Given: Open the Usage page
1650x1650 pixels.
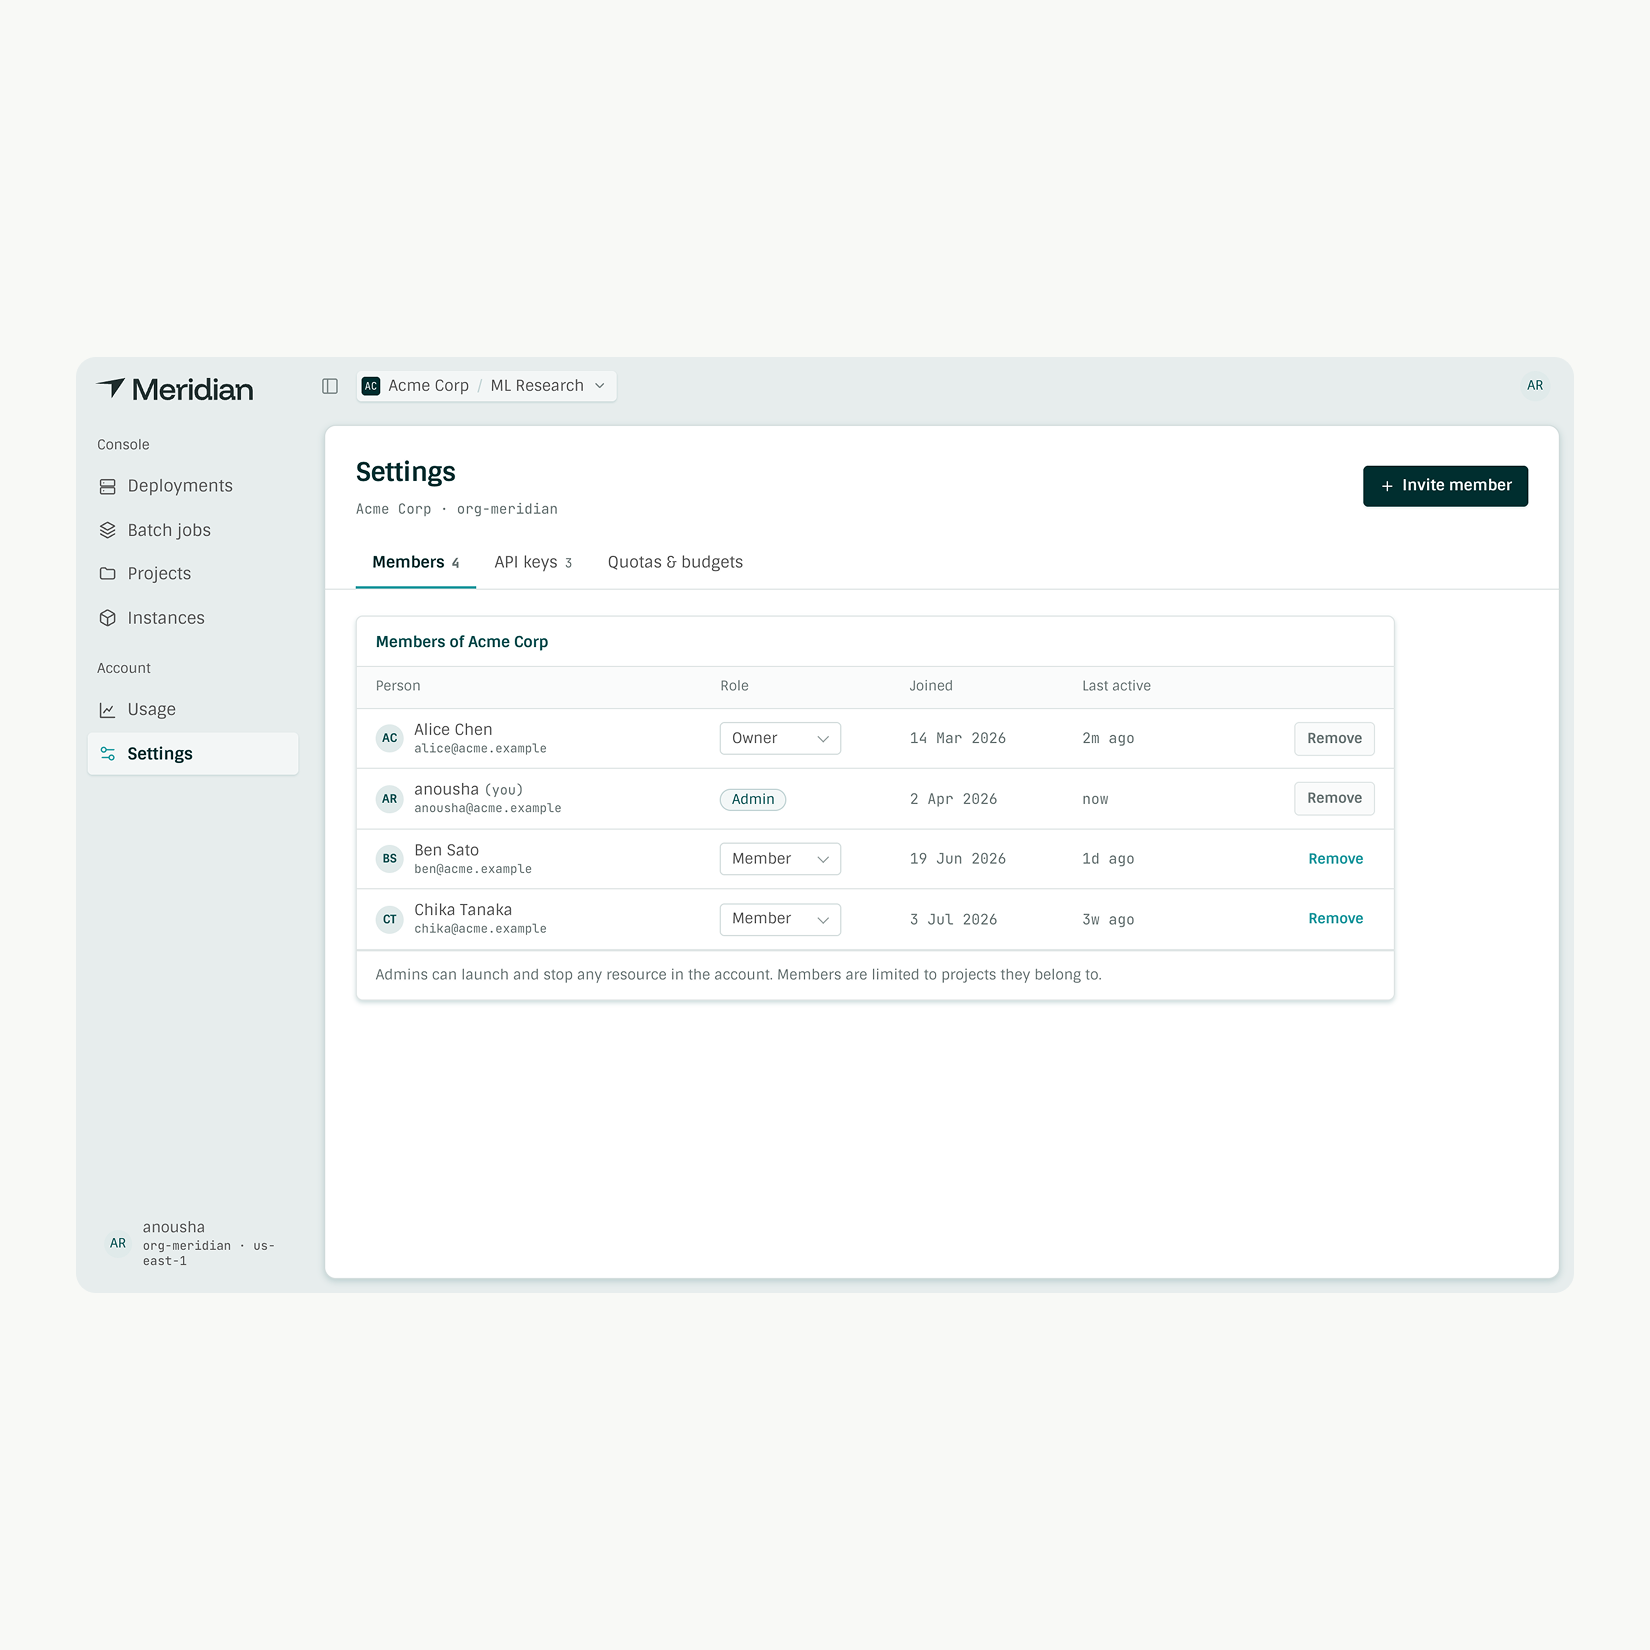Looking at the screenshot, I should click(x=193, y=710).
